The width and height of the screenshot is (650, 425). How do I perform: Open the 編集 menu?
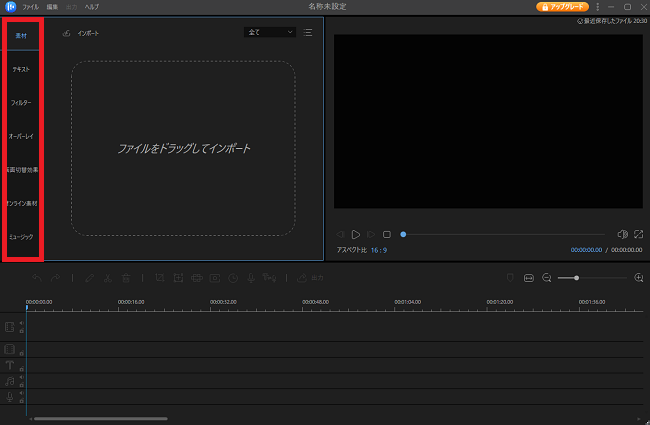point(52,7)
